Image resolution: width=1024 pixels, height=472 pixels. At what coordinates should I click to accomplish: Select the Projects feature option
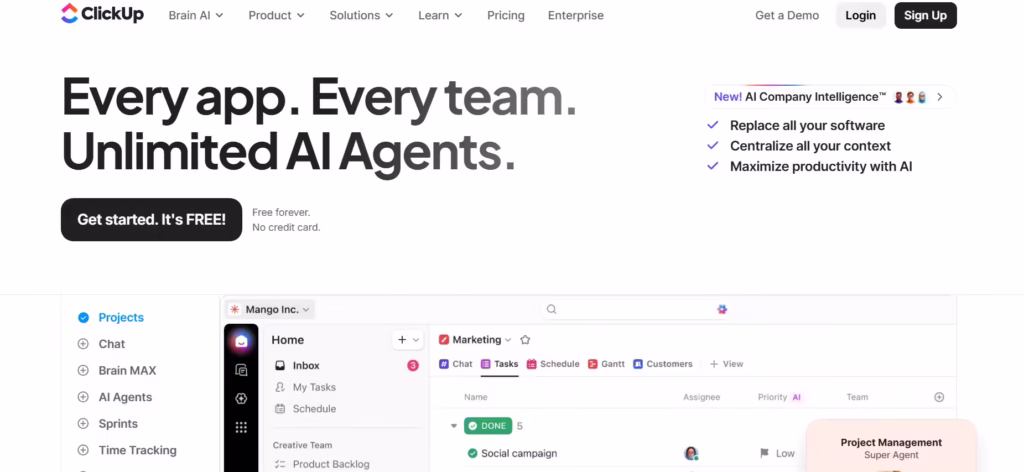120,318
